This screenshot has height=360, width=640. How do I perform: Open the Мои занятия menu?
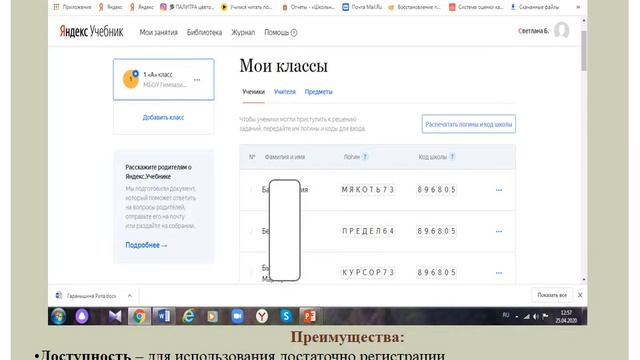pos(159,32)
